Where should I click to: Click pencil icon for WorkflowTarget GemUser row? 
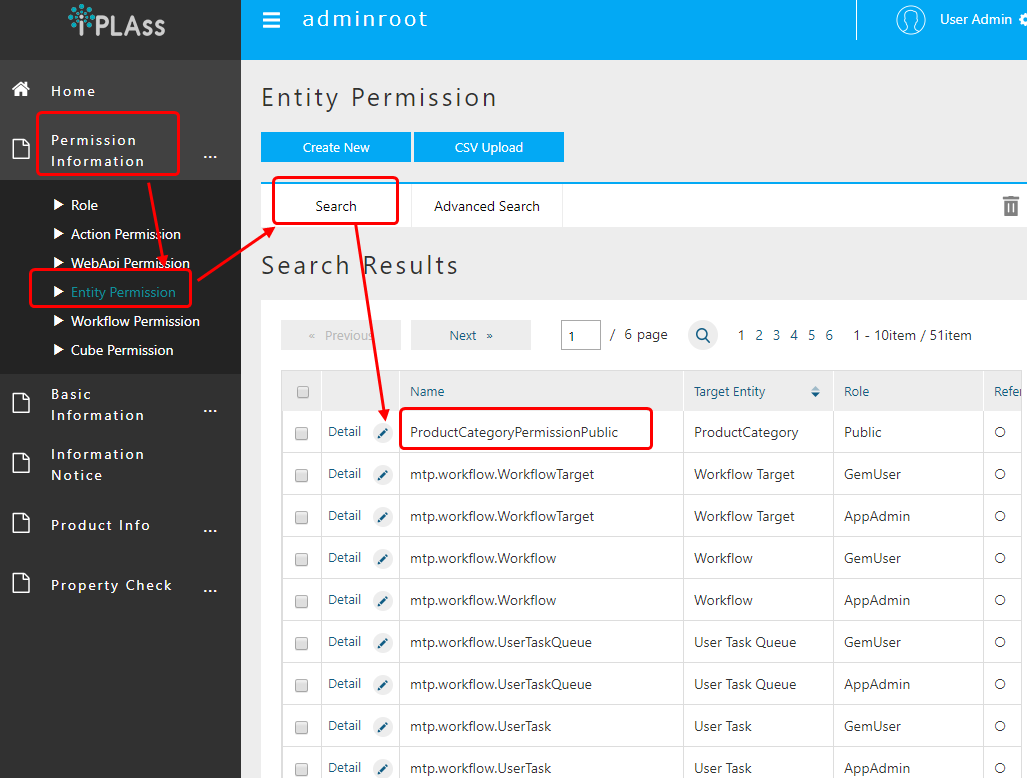[x=383, y=475]
